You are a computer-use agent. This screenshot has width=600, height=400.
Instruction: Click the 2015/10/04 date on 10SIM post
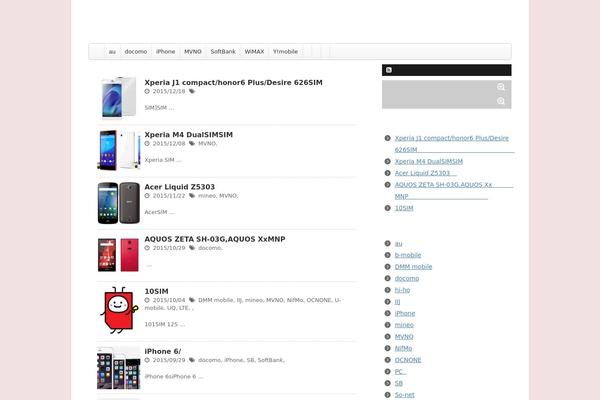coord(169,300)
